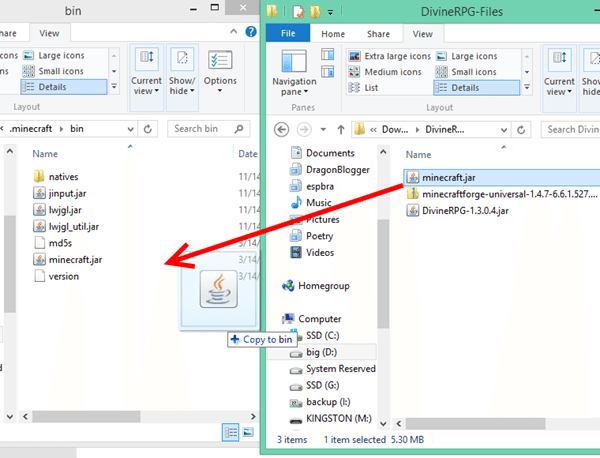
Task: Open Navigation pane dropdown in DivineRPG-Files
Action: point(294,73)
